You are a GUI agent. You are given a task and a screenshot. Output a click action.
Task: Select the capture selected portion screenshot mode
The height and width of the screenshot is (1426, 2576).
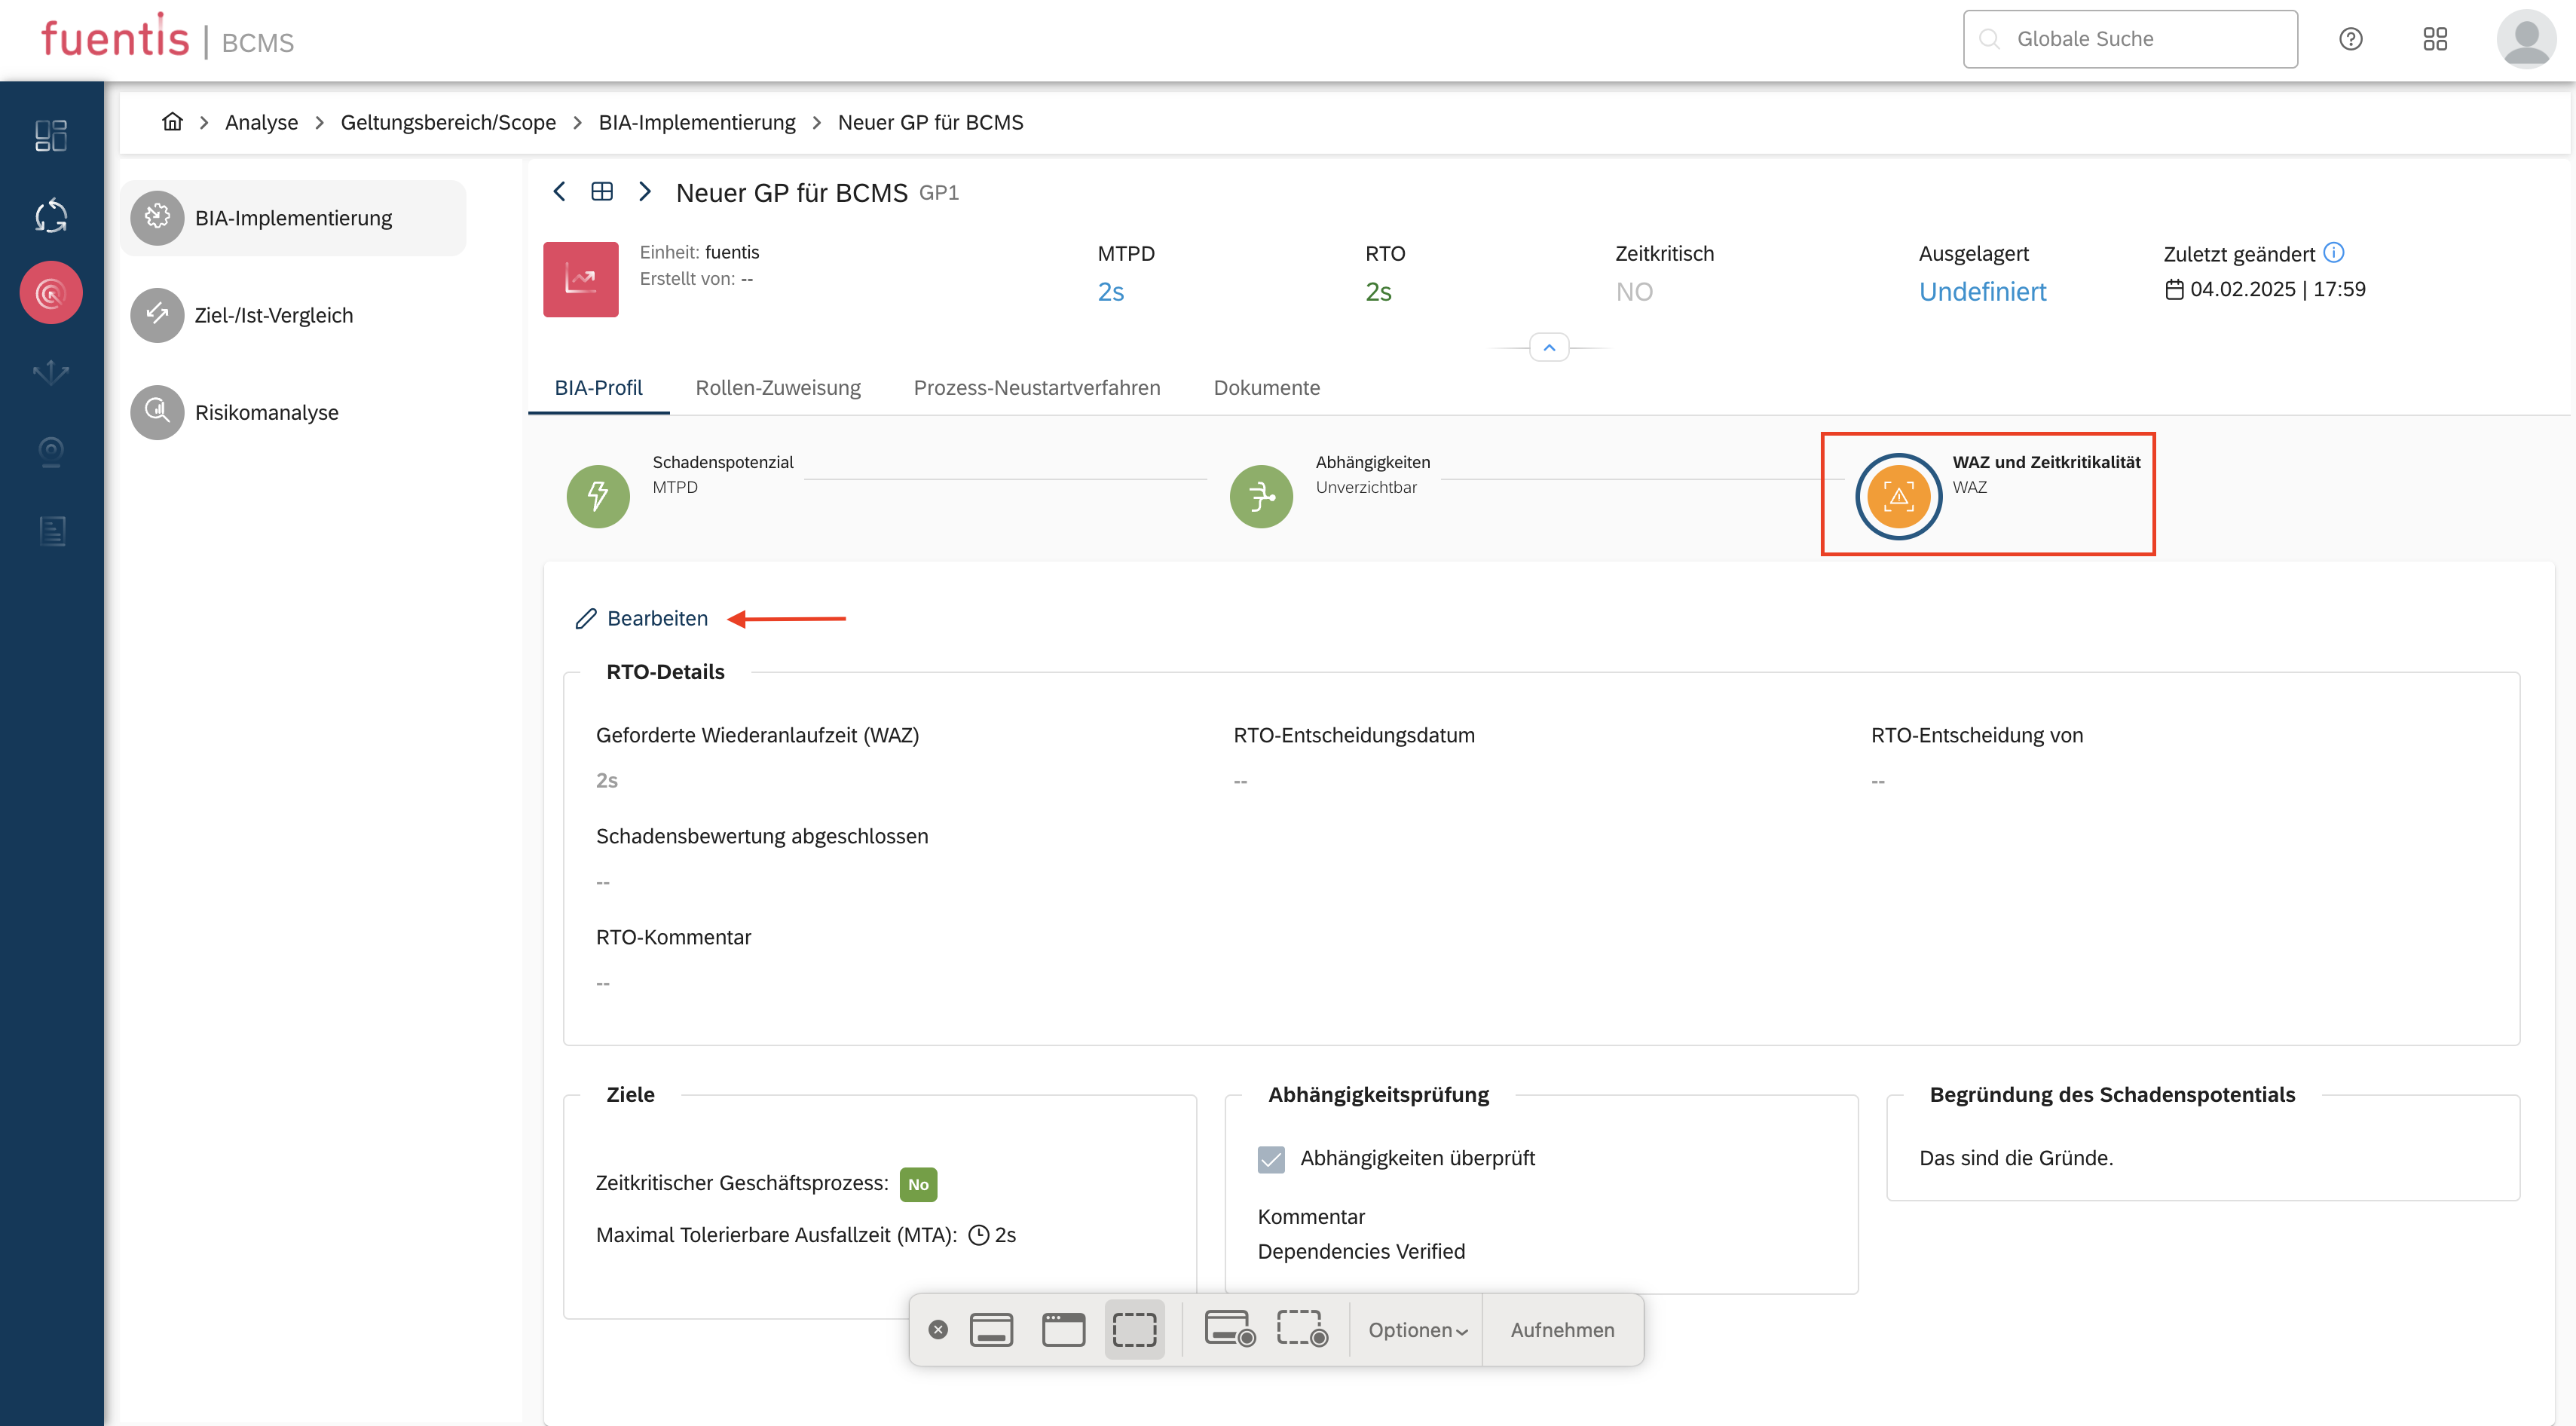1134,1330
